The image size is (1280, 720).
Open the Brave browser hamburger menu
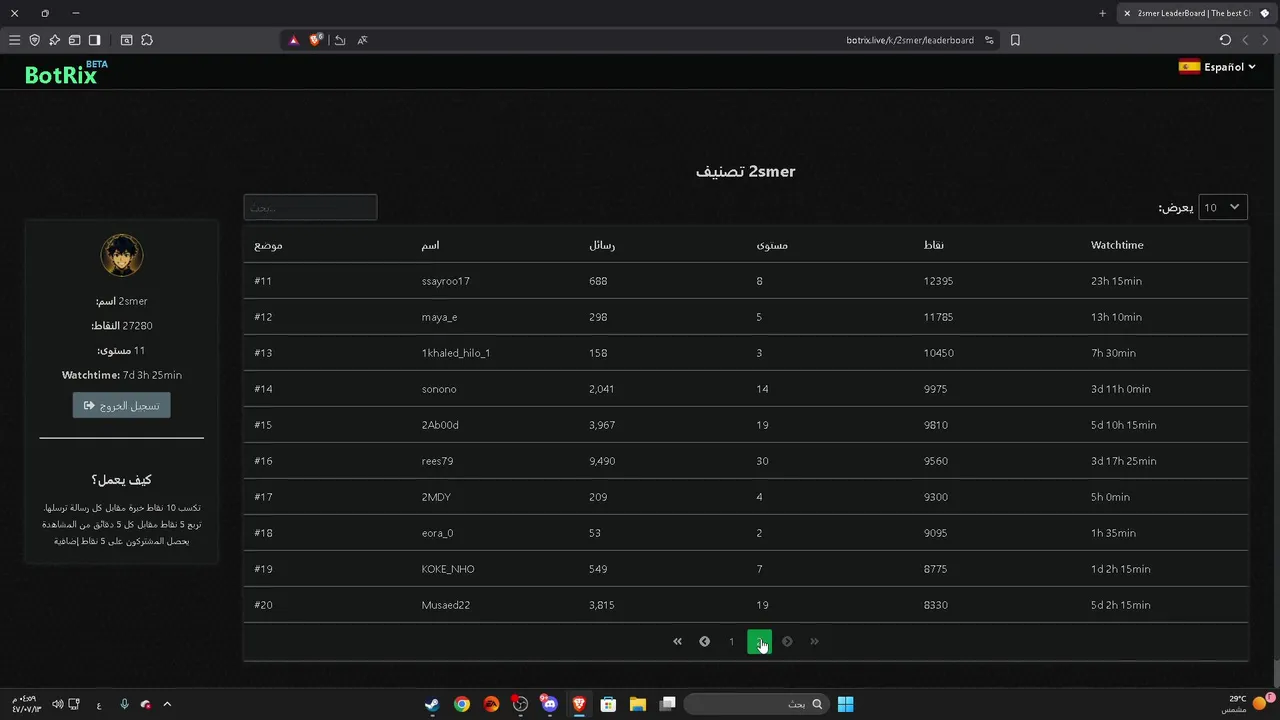[14, 40]
